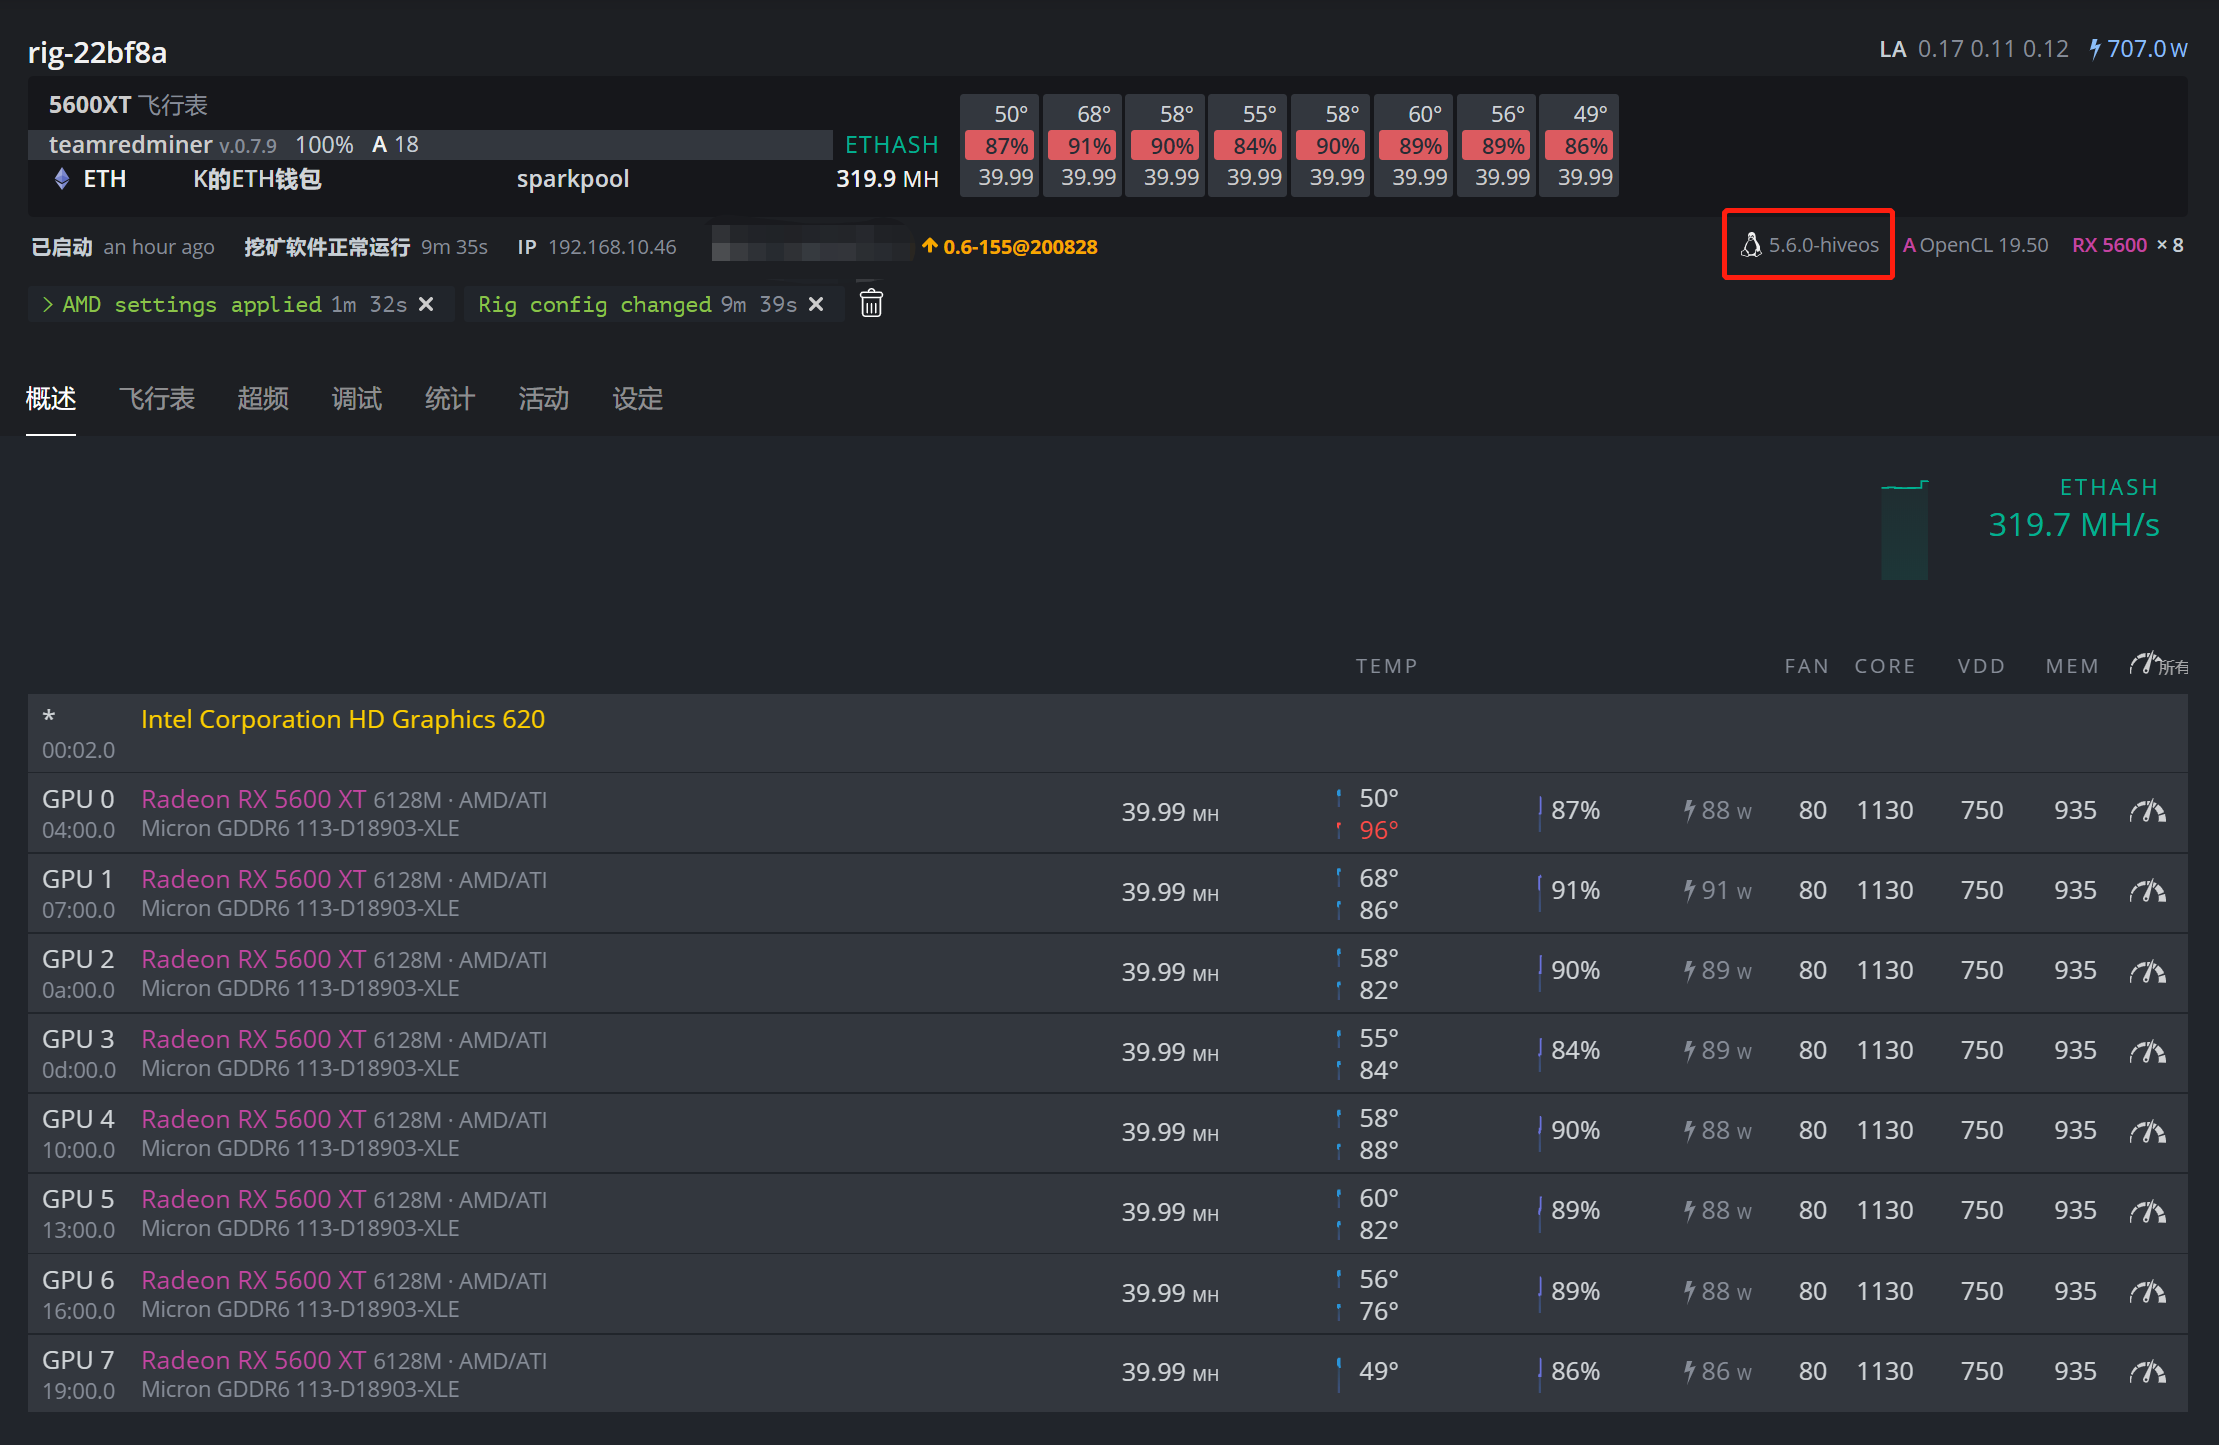Open the 超频 overclocking tab
The width and height of the screenshot is (2219, 1445).
263,399
